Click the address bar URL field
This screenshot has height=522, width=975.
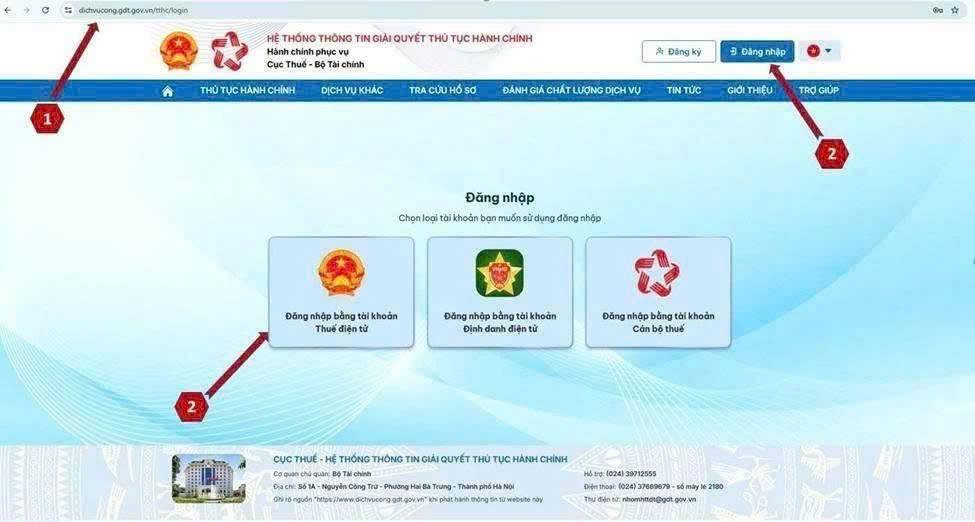click(x=497, y=10)
